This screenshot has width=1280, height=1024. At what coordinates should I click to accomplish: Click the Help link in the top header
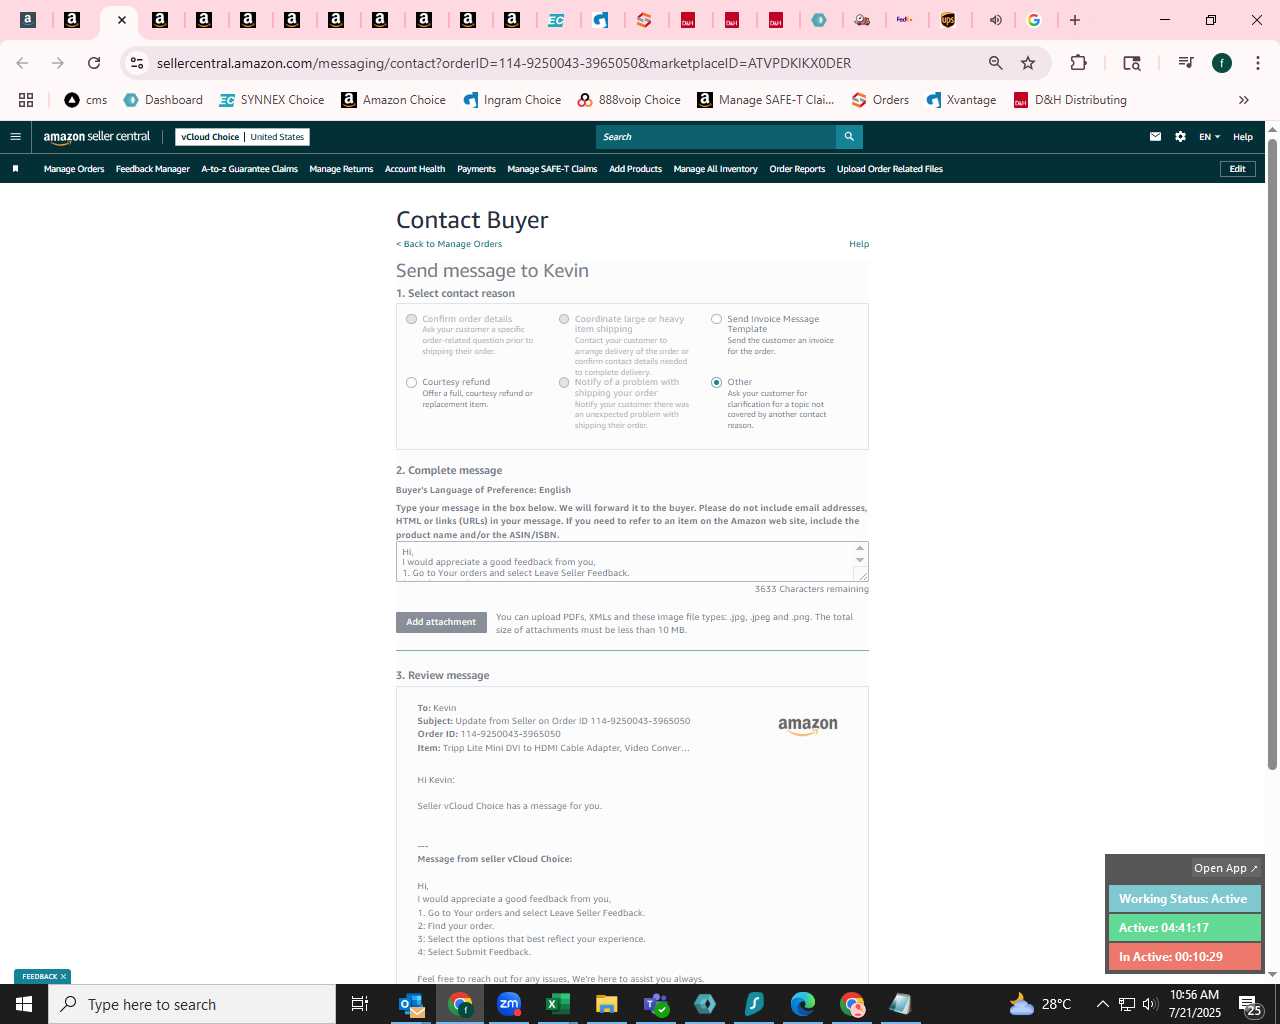point(1243,137)
